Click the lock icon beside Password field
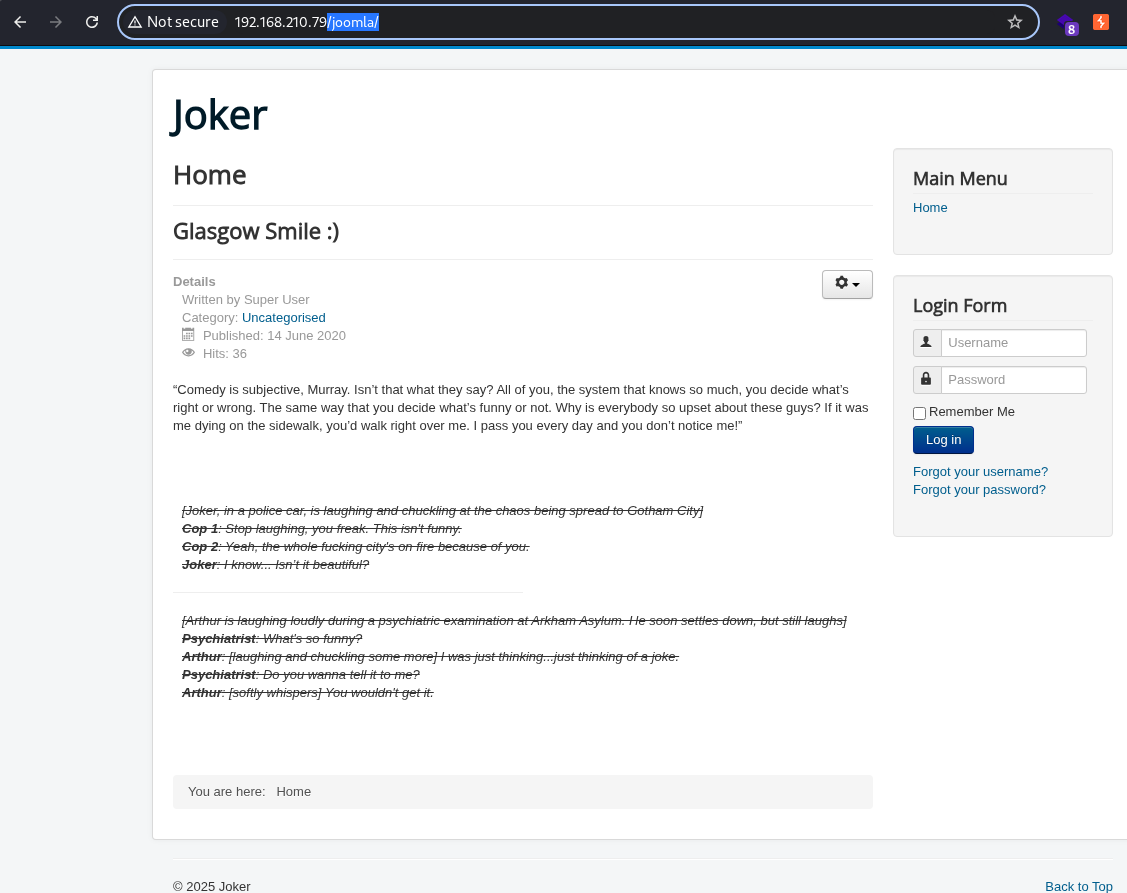The image size is (1127, 893). (926, 380)
